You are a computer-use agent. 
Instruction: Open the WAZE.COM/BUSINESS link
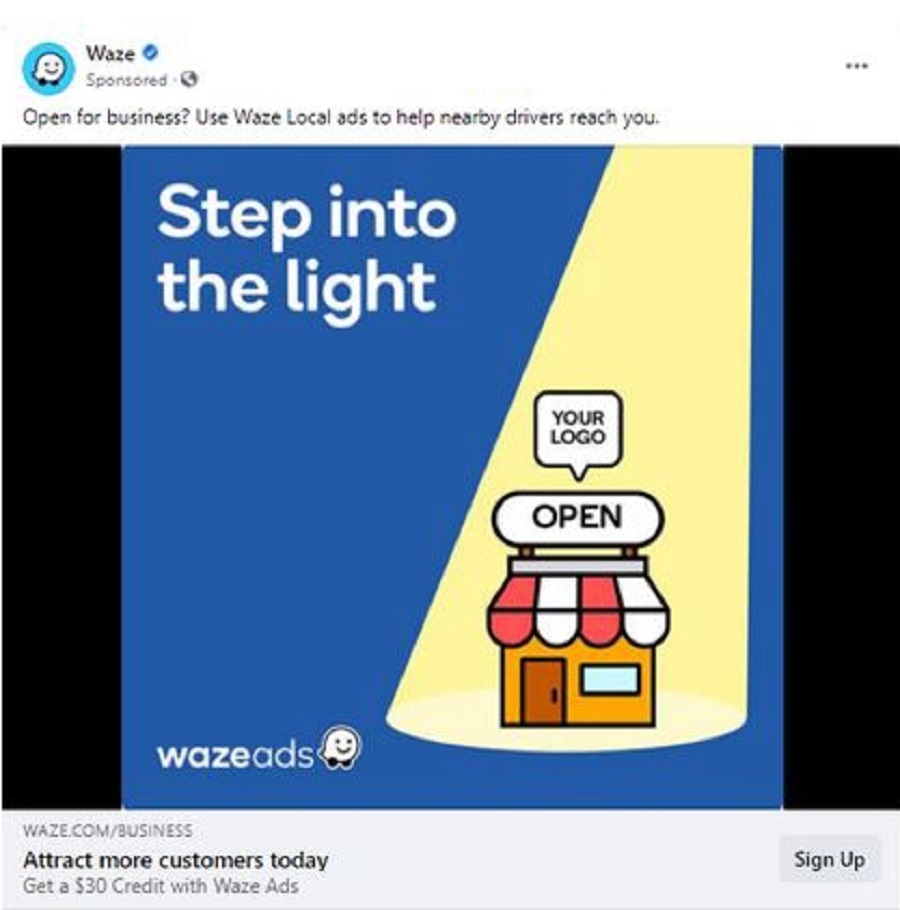click(108, 830)
